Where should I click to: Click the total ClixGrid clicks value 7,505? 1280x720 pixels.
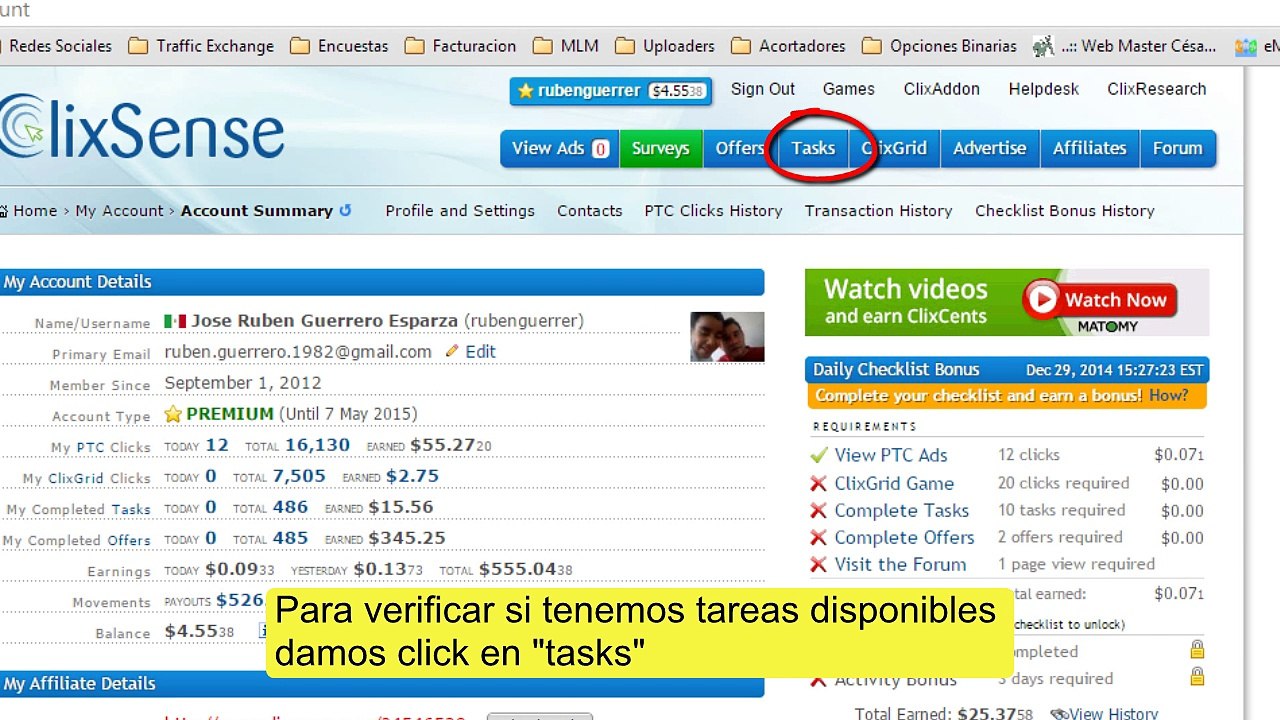pyautogui.click(x=299, y=477)
